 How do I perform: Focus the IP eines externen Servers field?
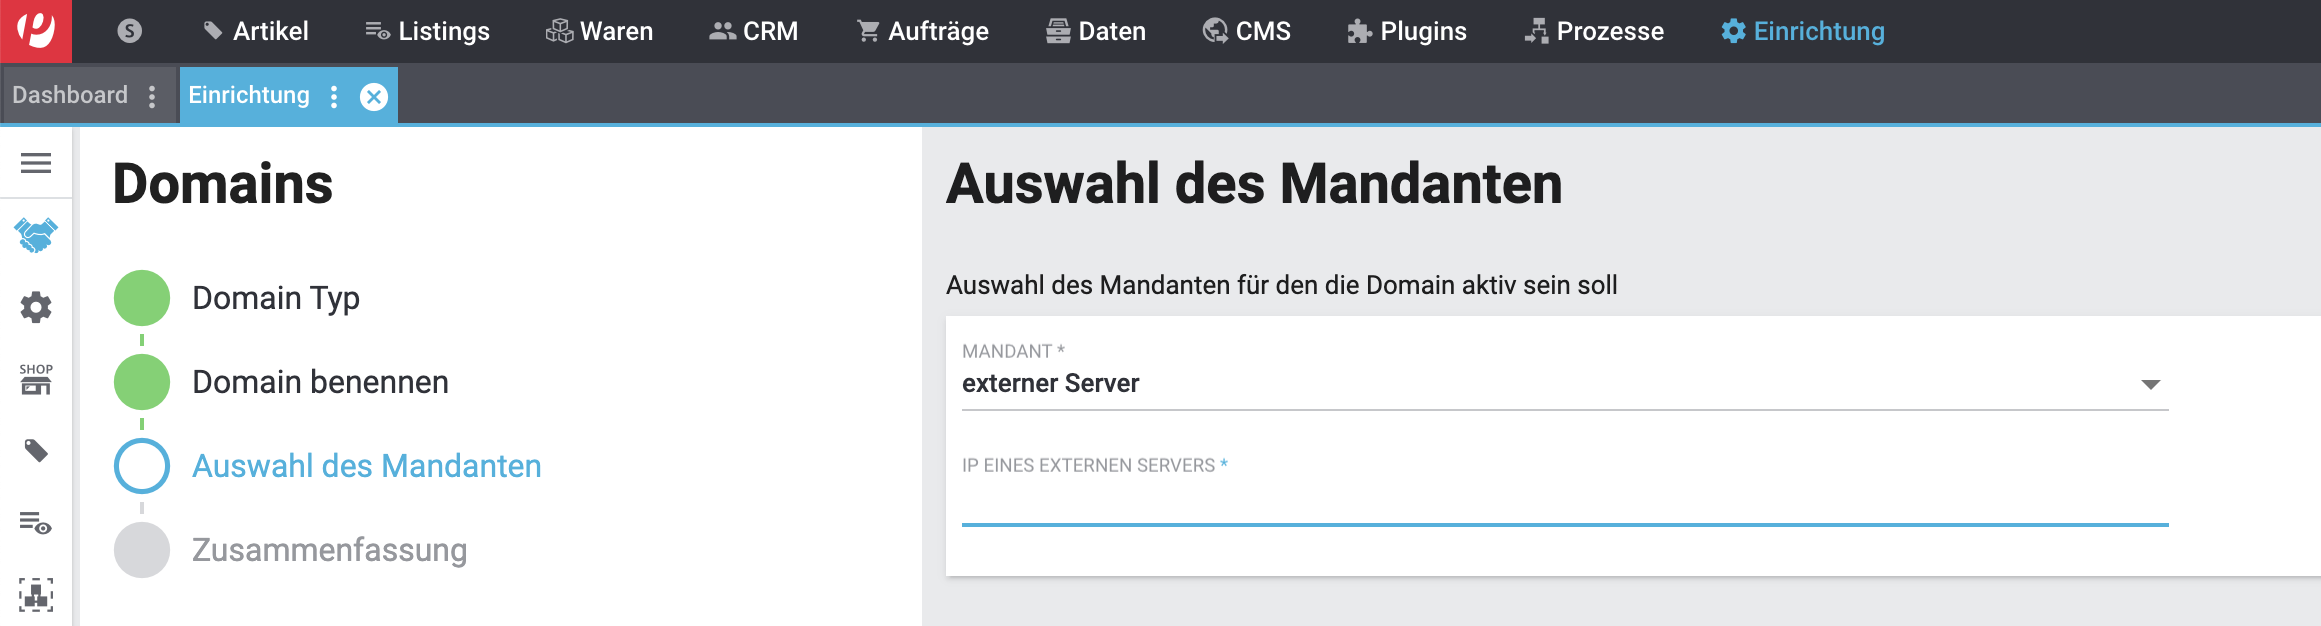pyautogui.click(x=1564, y=504)
